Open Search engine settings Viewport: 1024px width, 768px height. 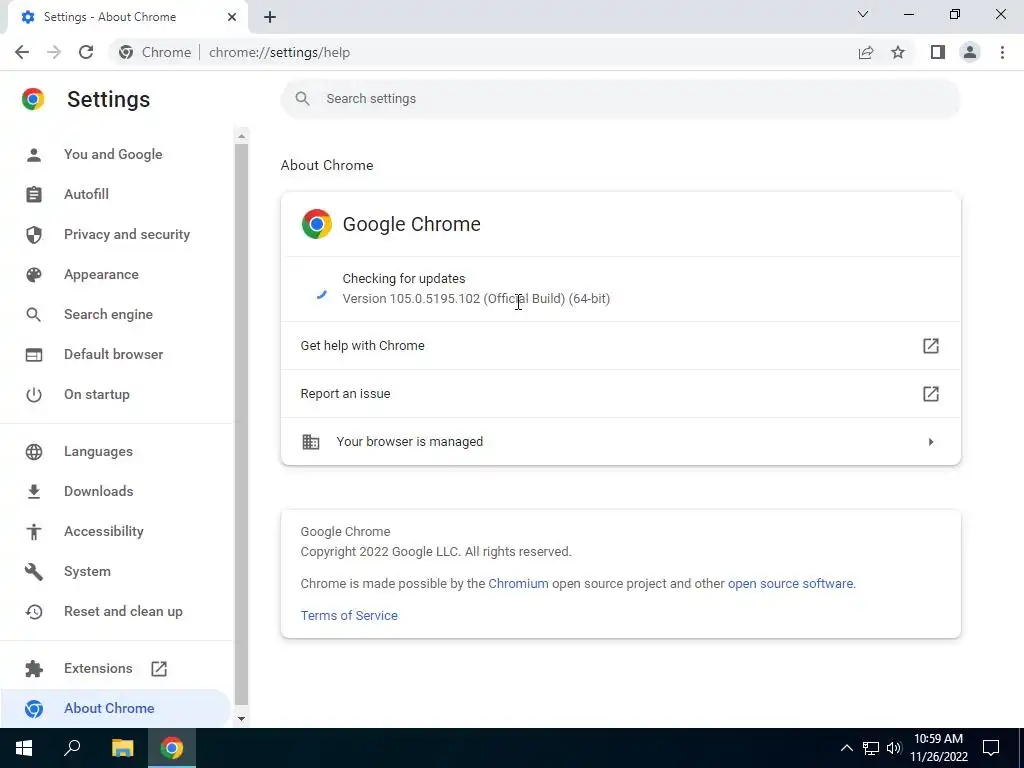point(108,314)
